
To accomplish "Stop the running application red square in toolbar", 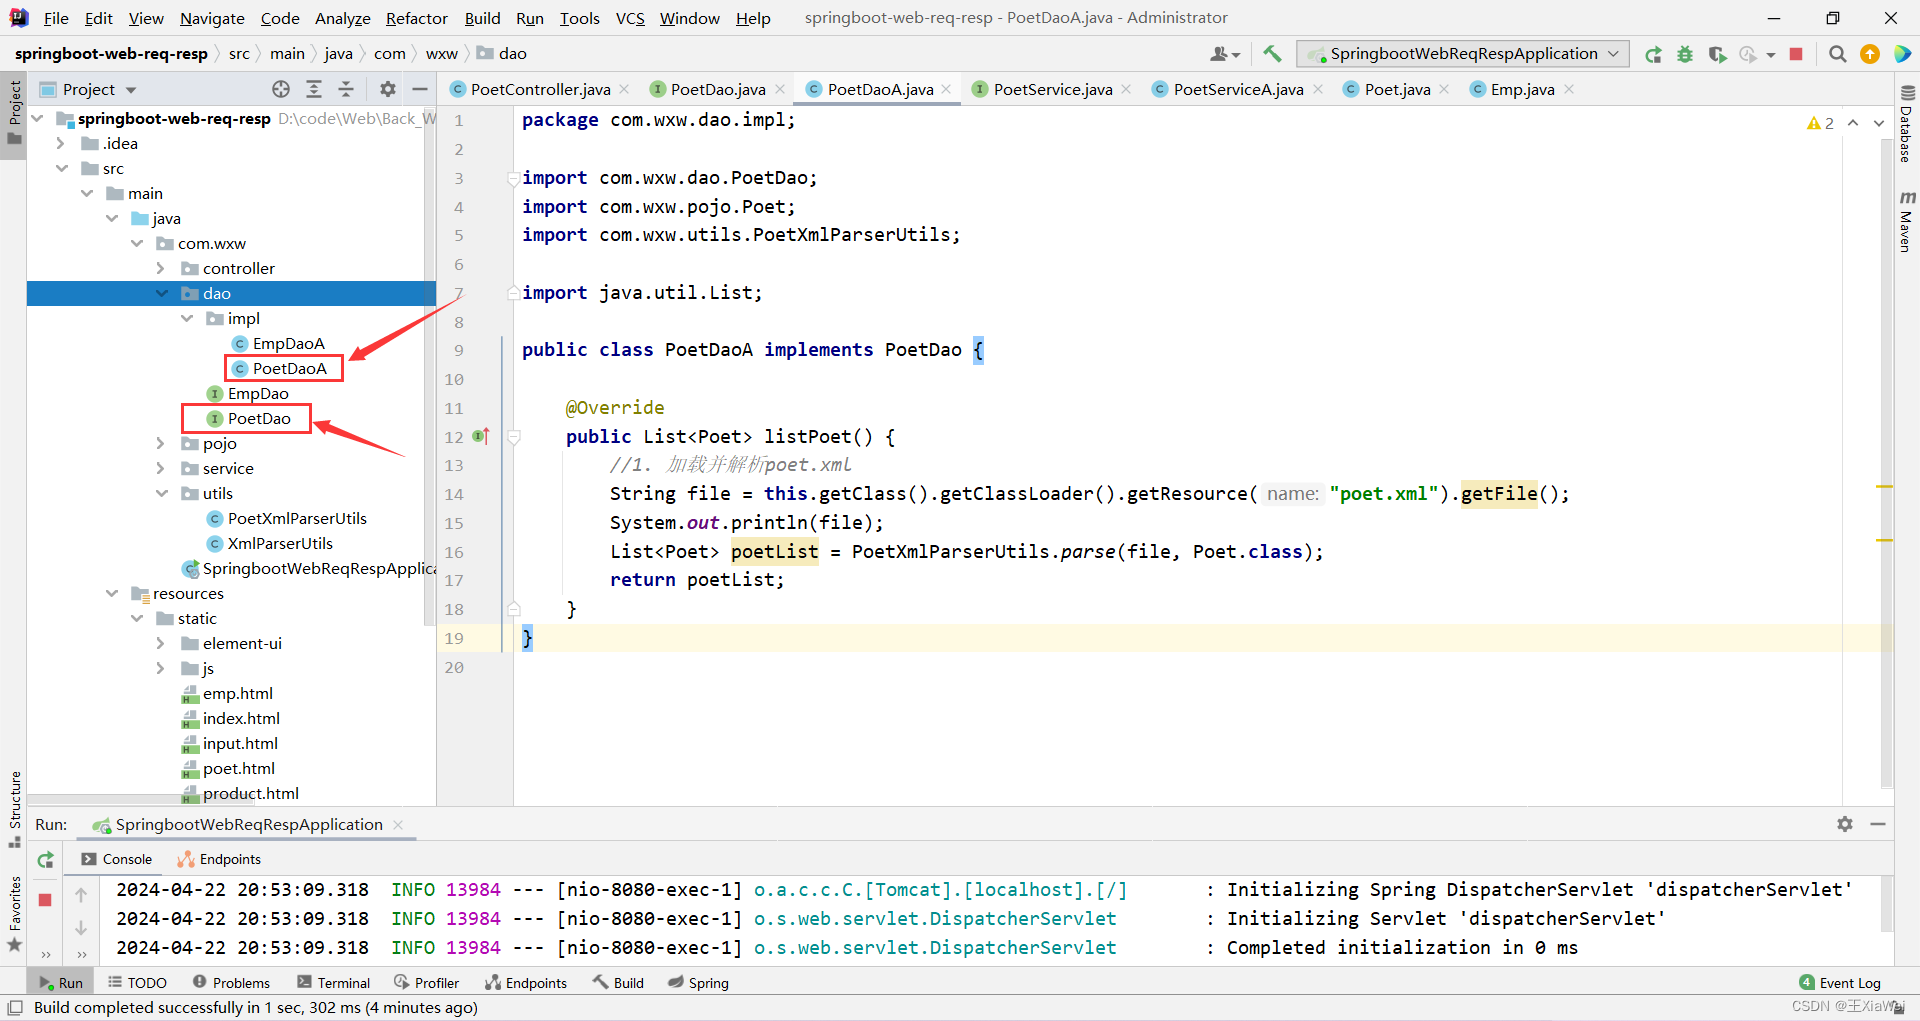I will tap(1796, 54).
